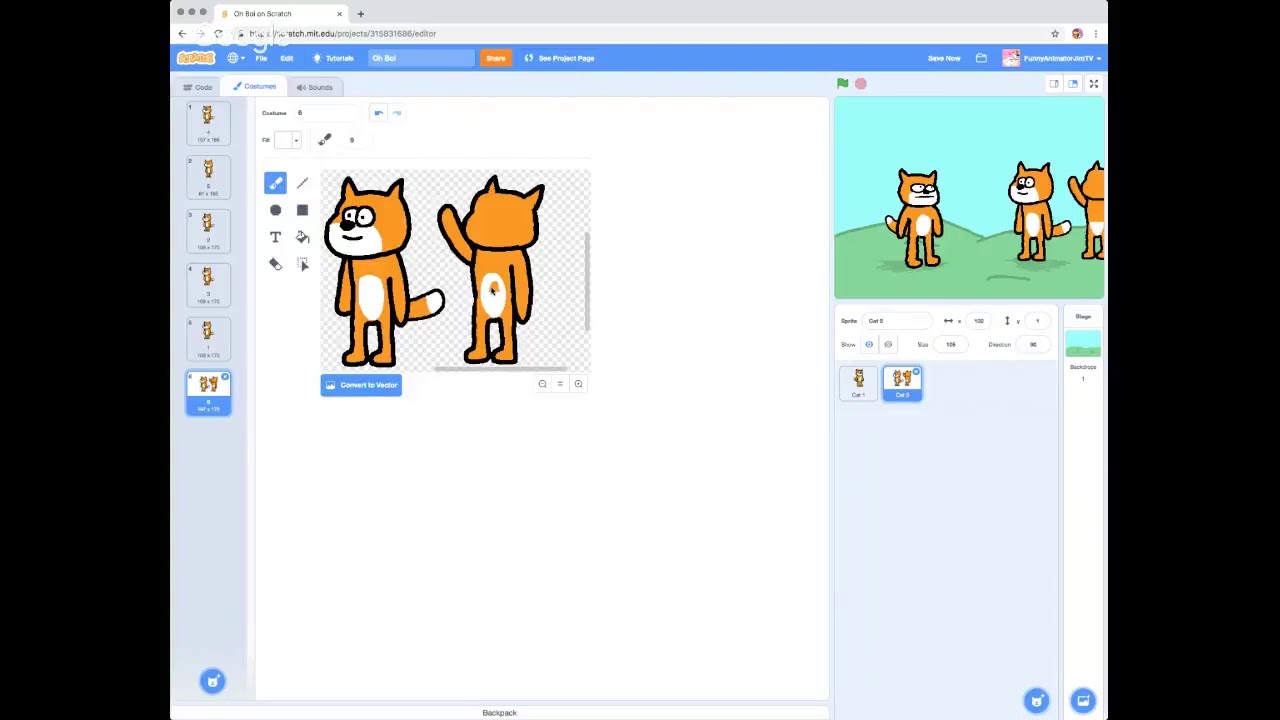Viewport: 1280px width, 720px height.
Task: Select costume 4 thumbnail
Action: coord(208,285)
